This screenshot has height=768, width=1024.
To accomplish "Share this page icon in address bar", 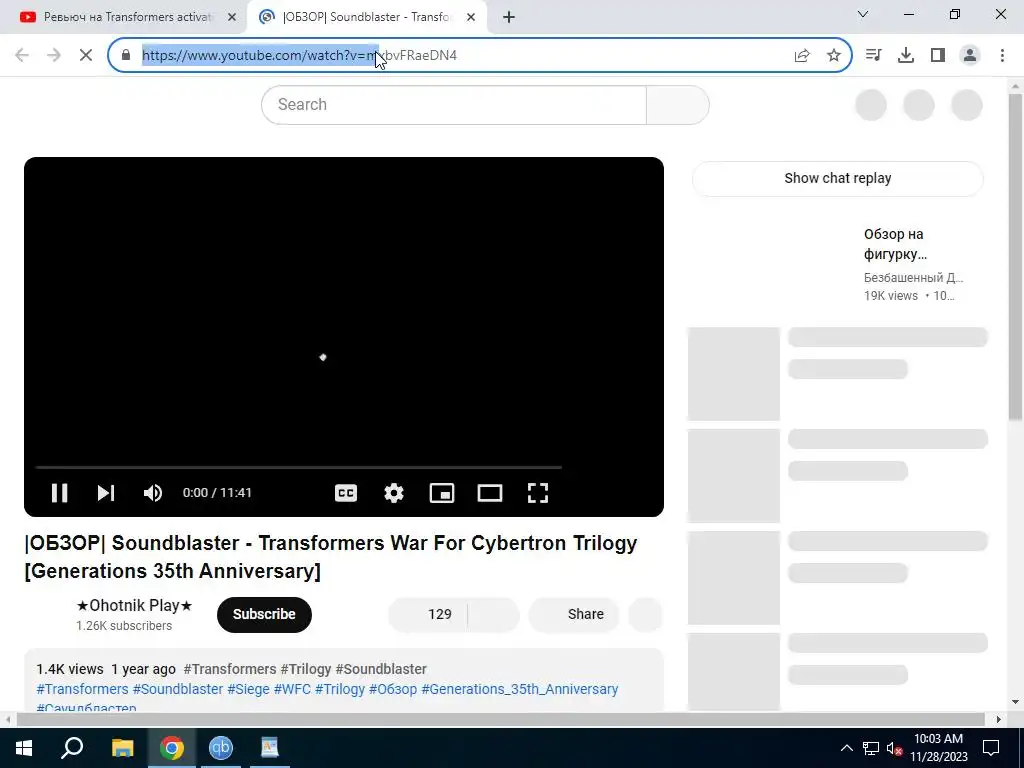I will click(x=802, y=56).
